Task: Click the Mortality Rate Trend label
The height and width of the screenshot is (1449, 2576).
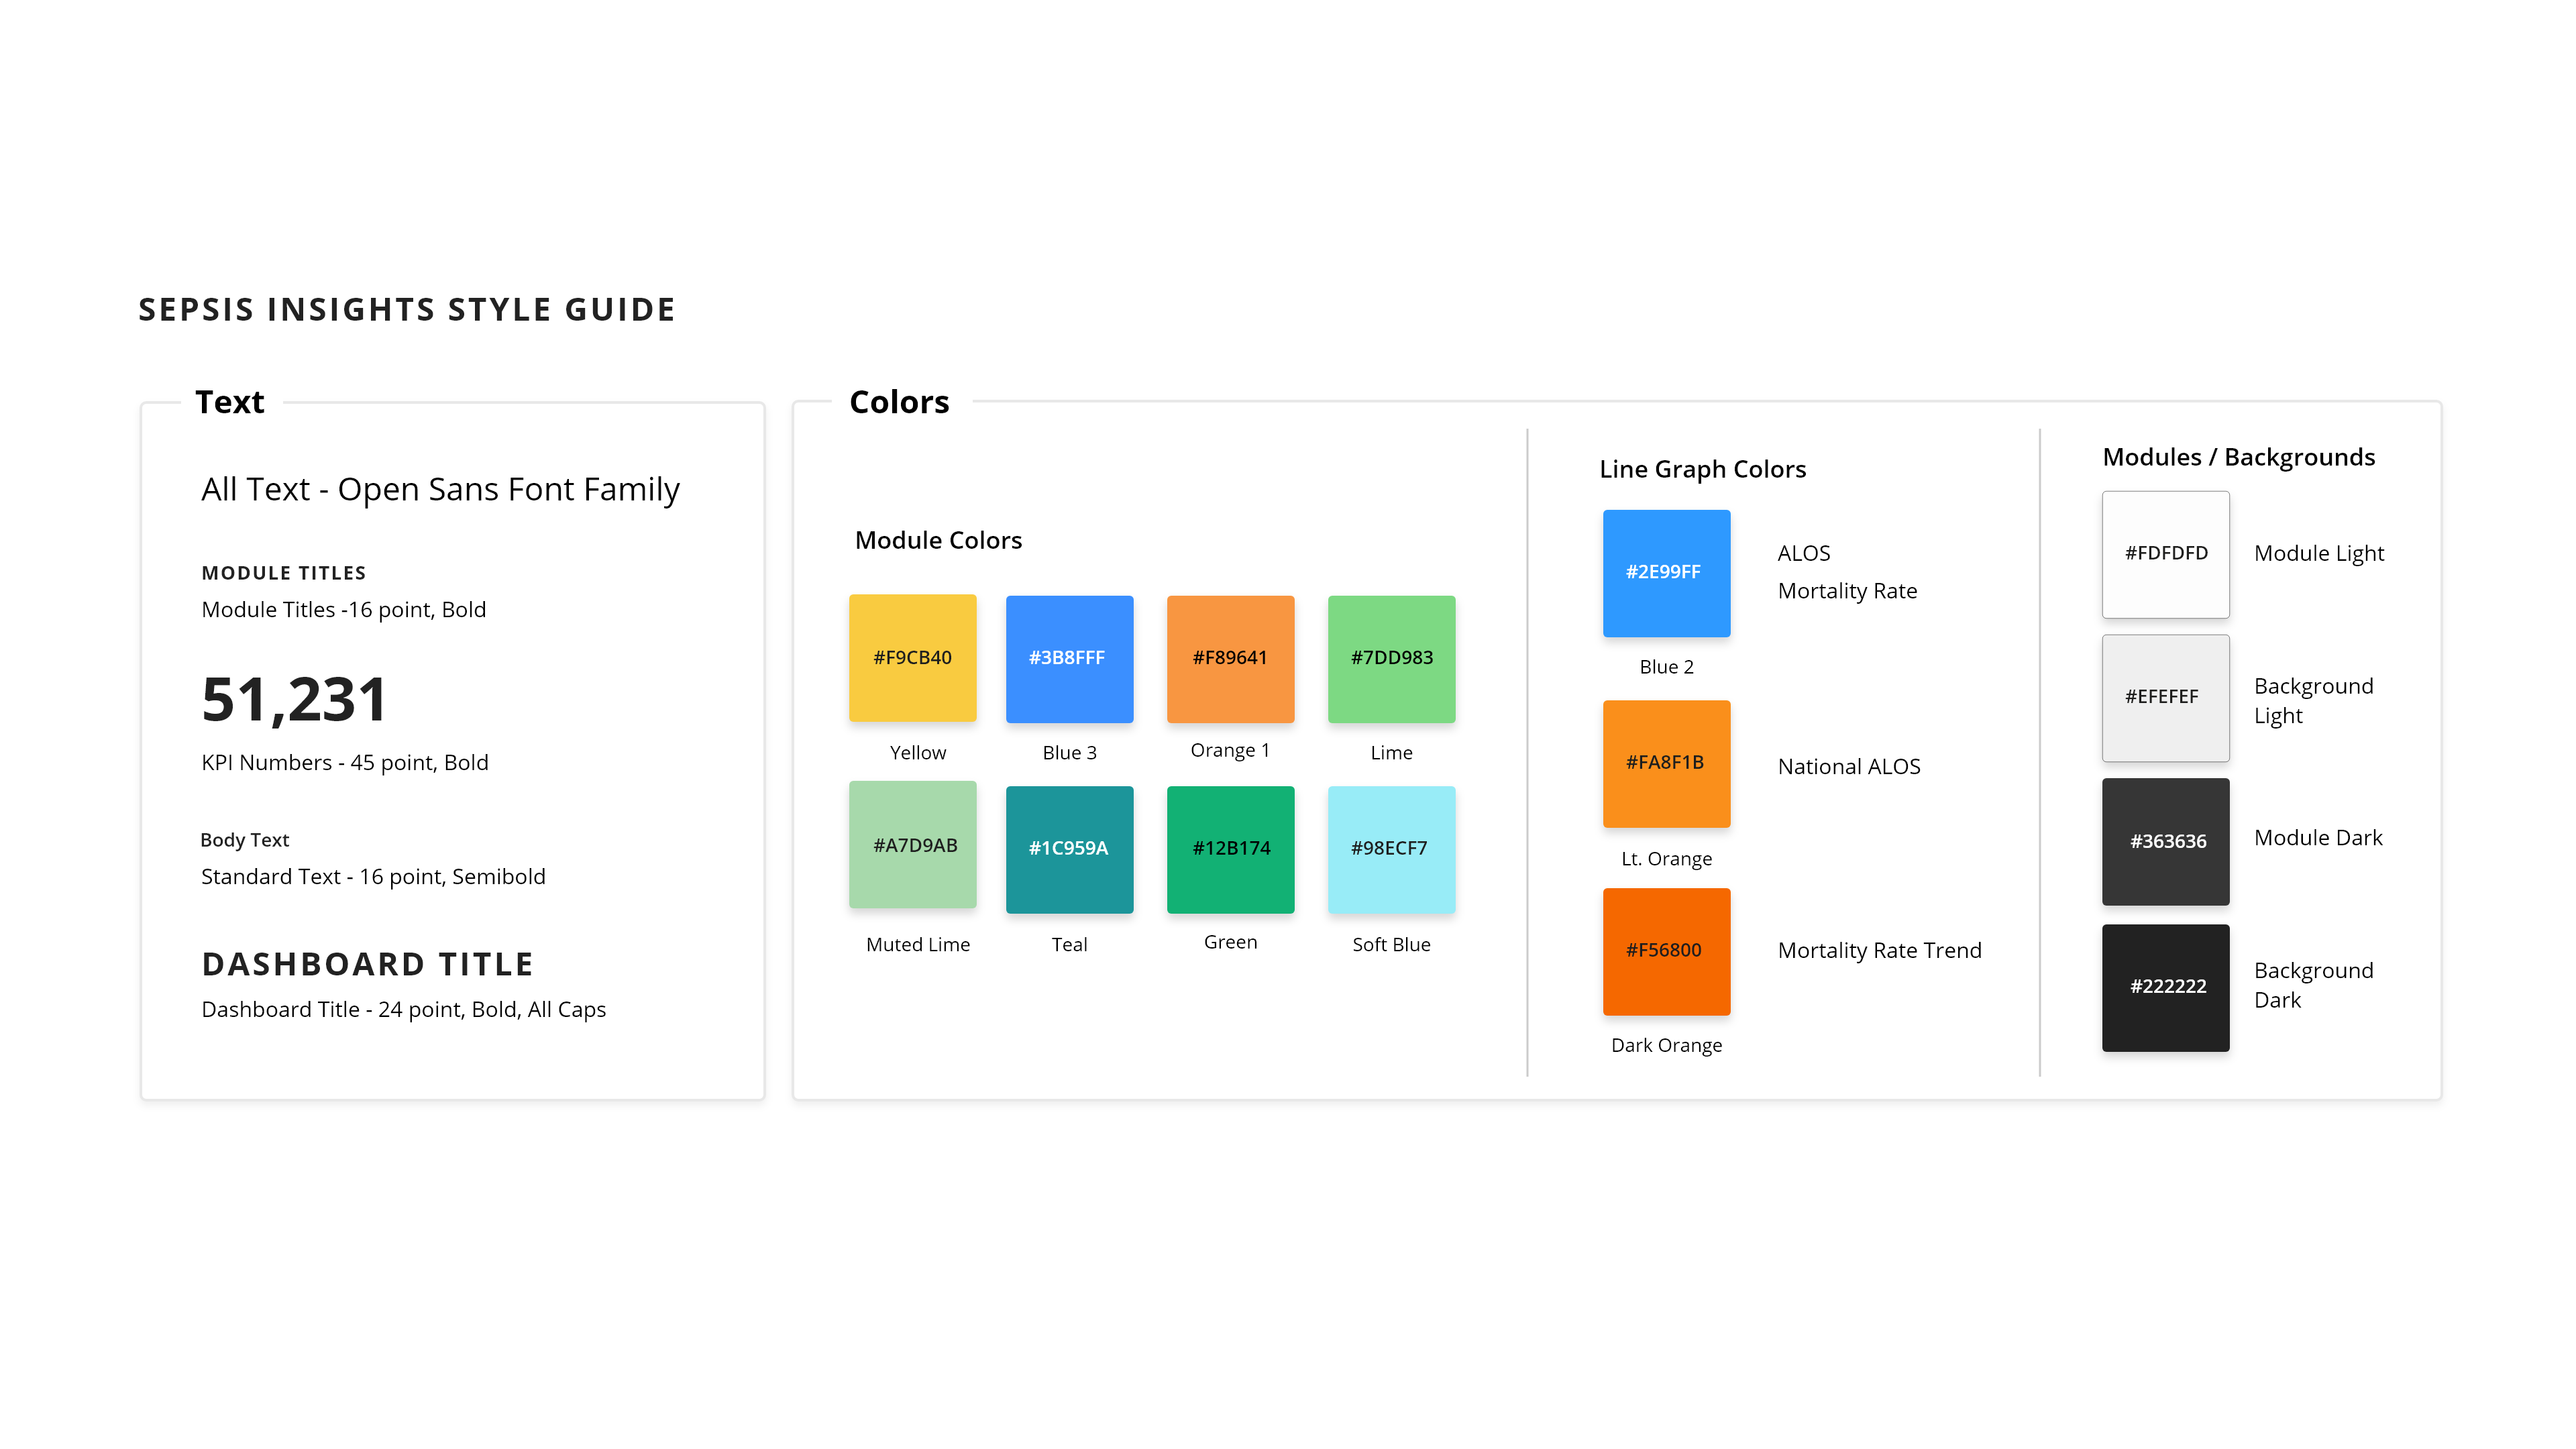Action: [1879, 951]
